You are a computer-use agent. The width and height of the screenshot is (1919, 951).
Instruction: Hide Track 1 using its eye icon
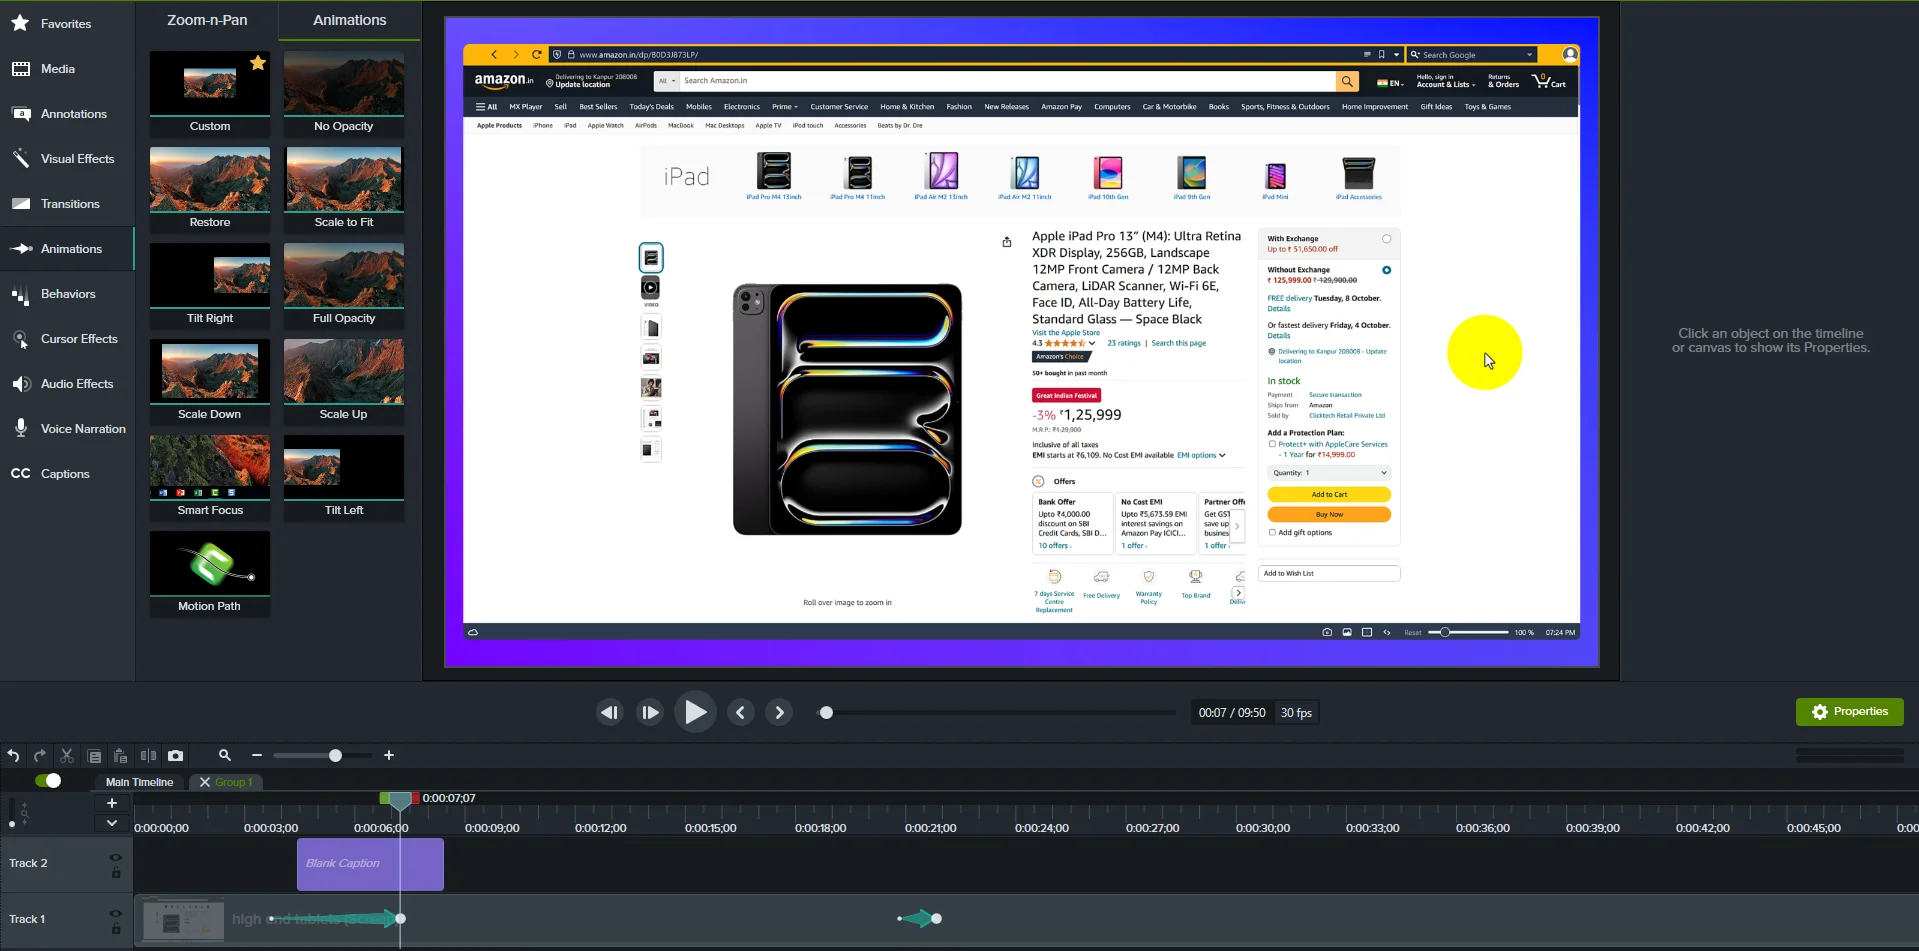[116, 913]
